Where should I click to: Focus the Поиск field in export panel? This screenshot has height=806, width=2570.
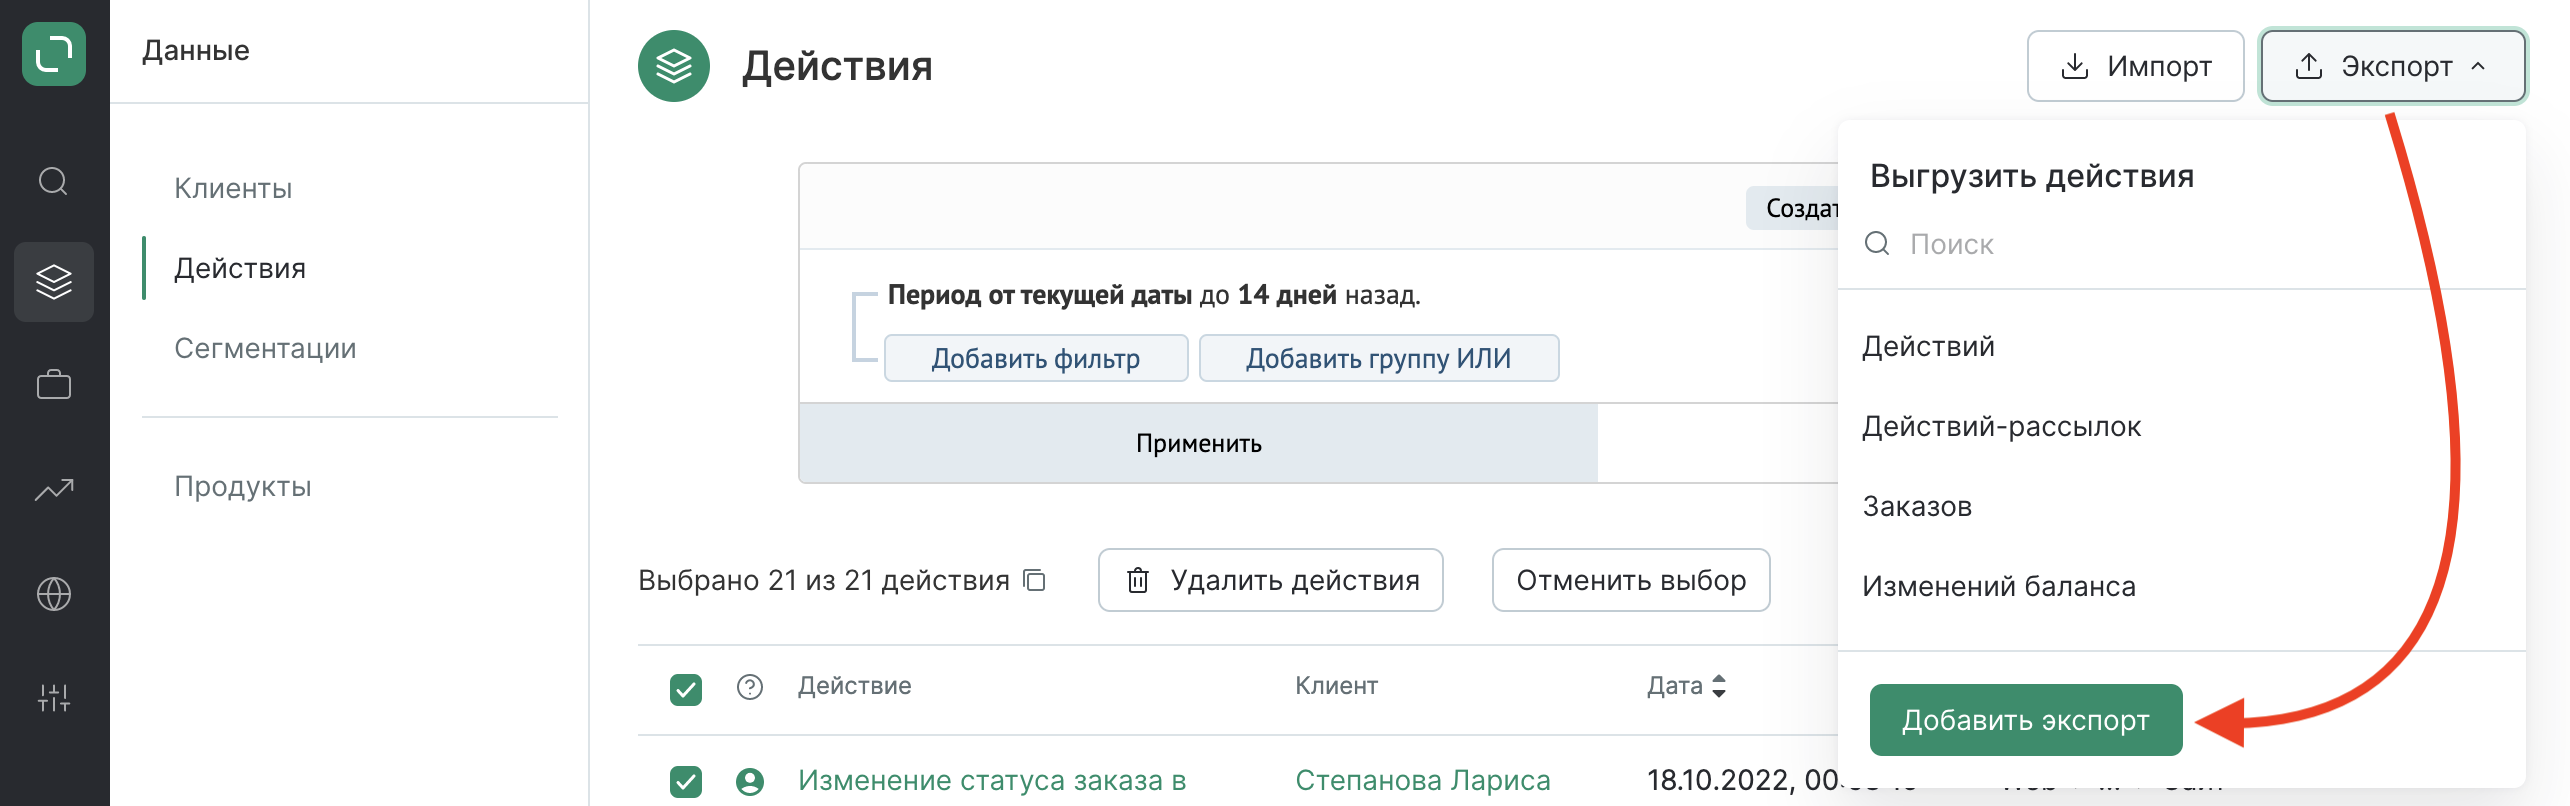2182,244
